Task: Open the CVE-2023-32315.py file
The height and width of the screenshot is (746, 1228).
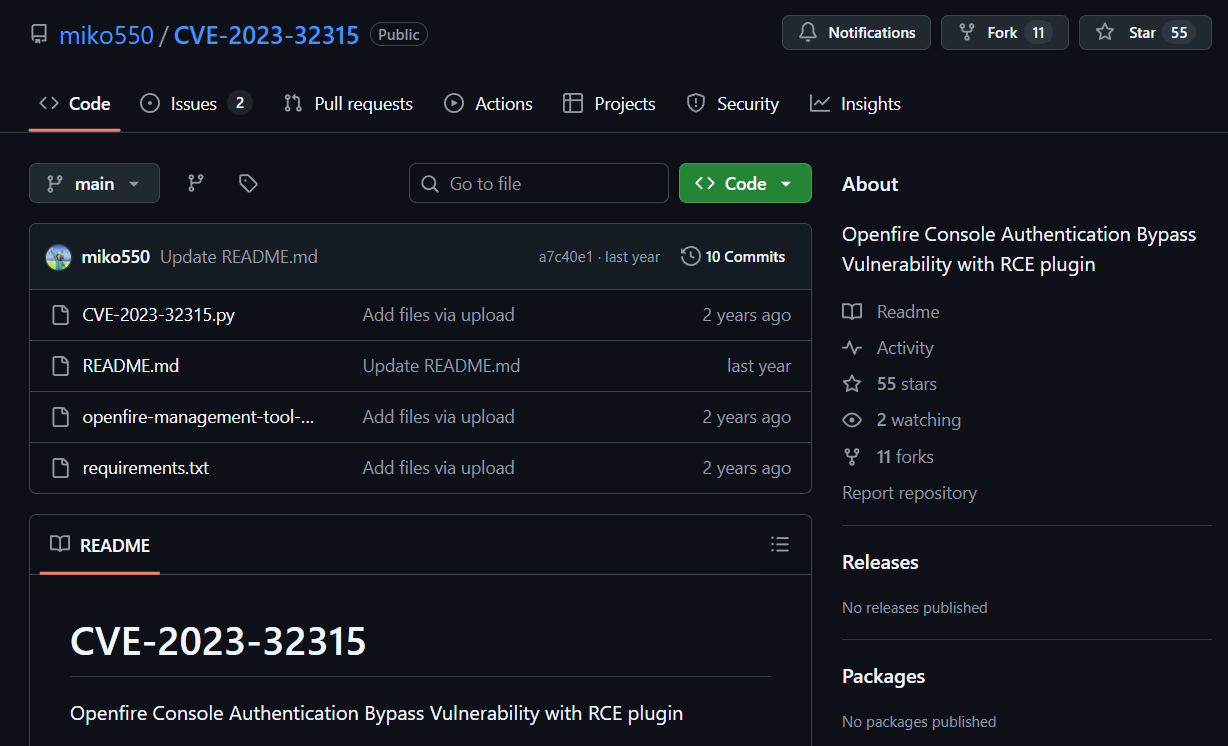Action: [158, 315]
